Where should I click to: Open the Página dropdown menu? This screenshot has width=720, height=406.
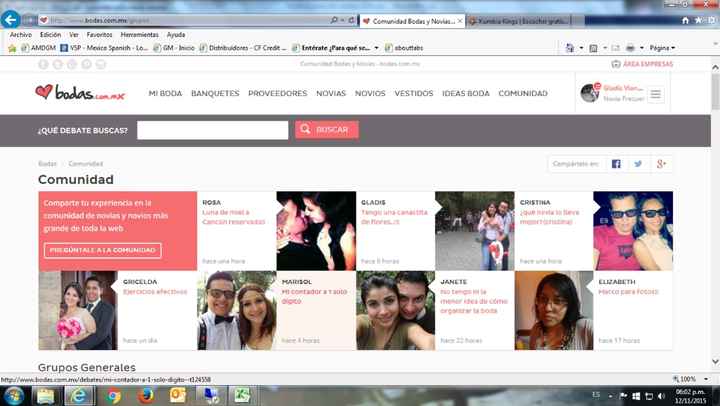pyautogui.click(x=662, y=48)
